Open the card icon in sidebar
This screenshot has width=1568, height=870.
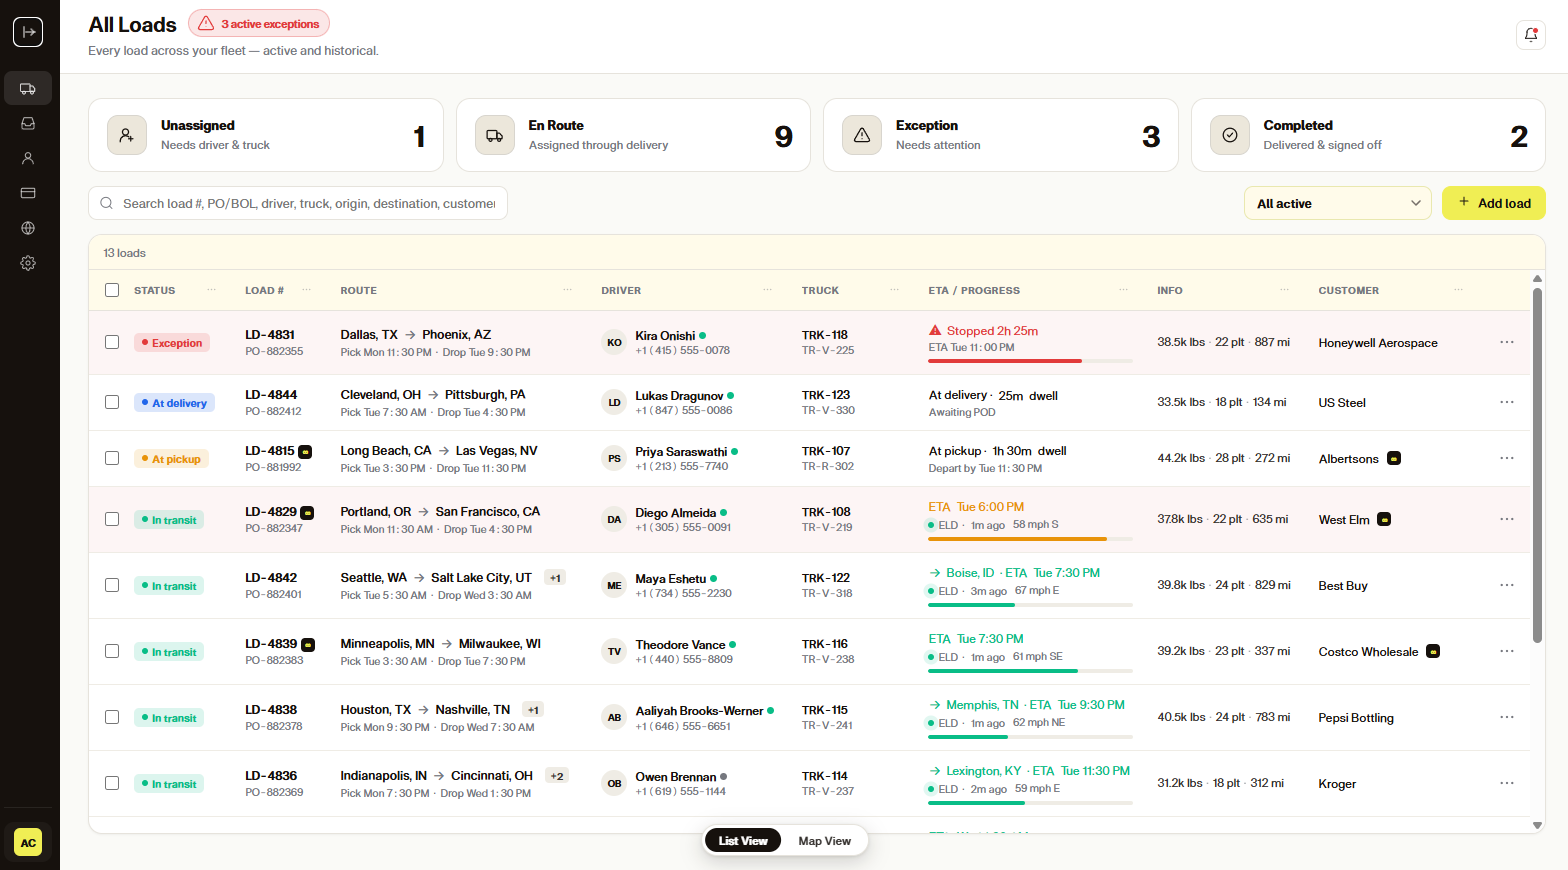click(x=28, y=193)
